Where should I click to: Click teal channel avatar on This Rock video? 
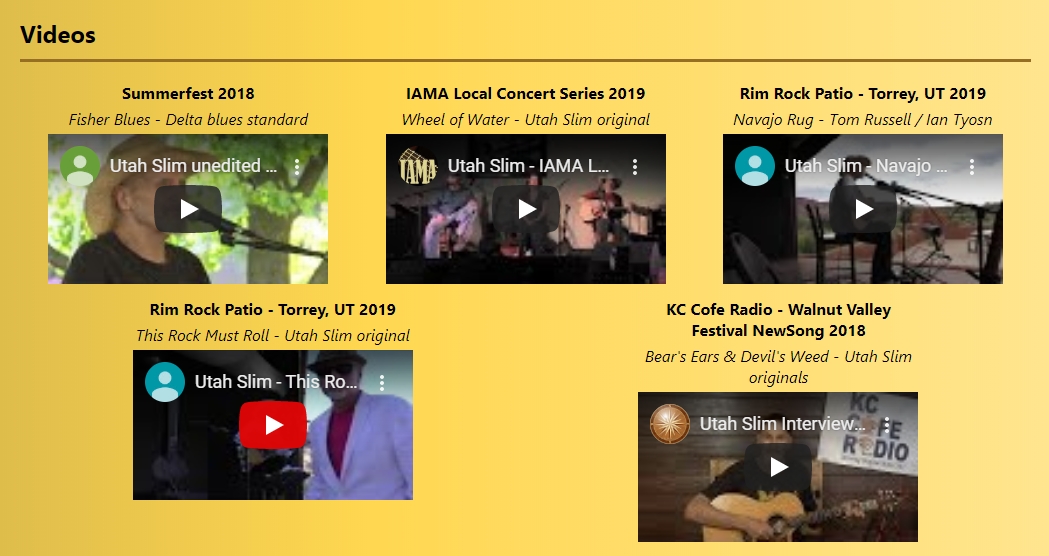pos(165,382)
